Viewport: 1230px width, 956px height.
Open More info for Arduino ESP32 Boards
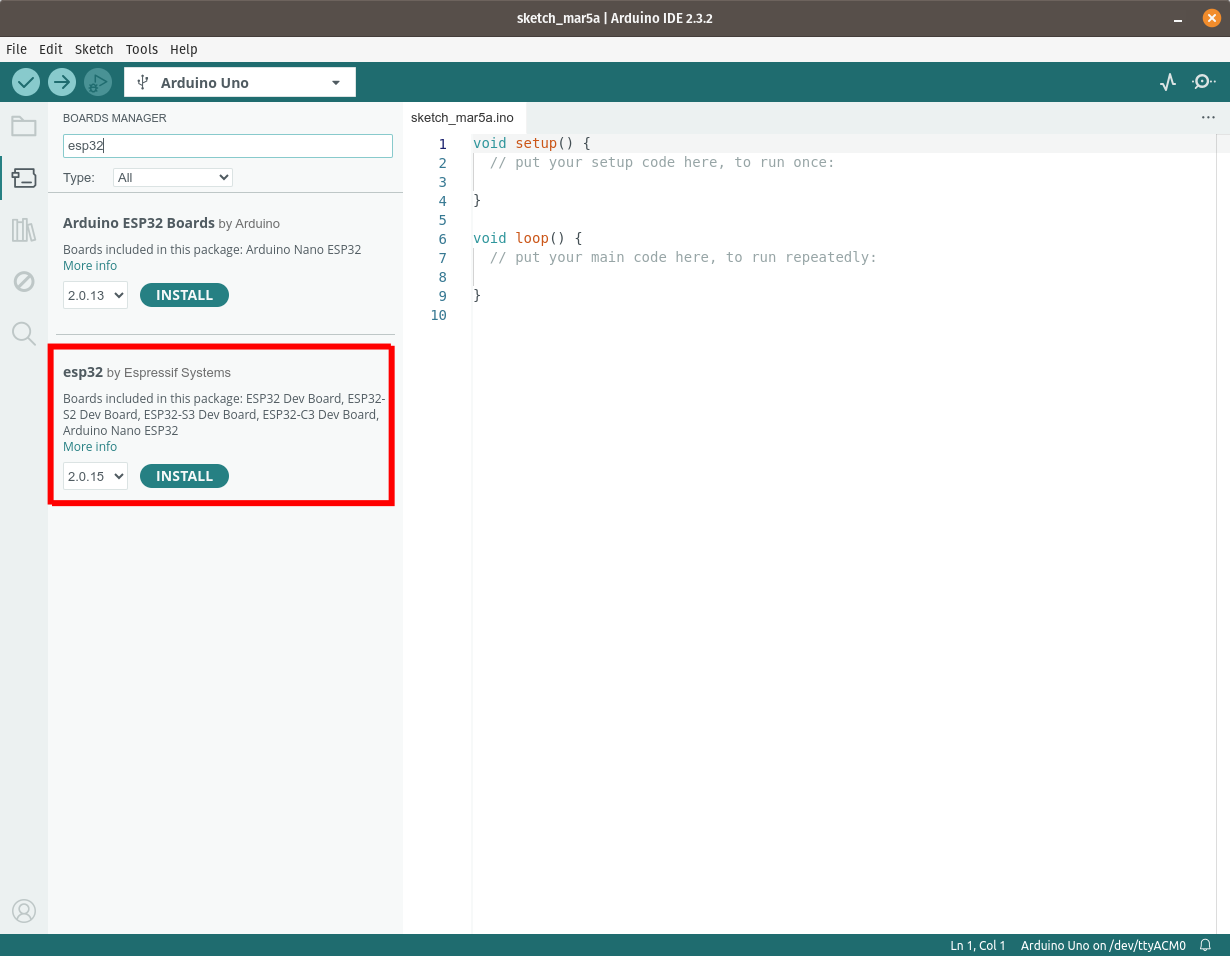(90, 266)
